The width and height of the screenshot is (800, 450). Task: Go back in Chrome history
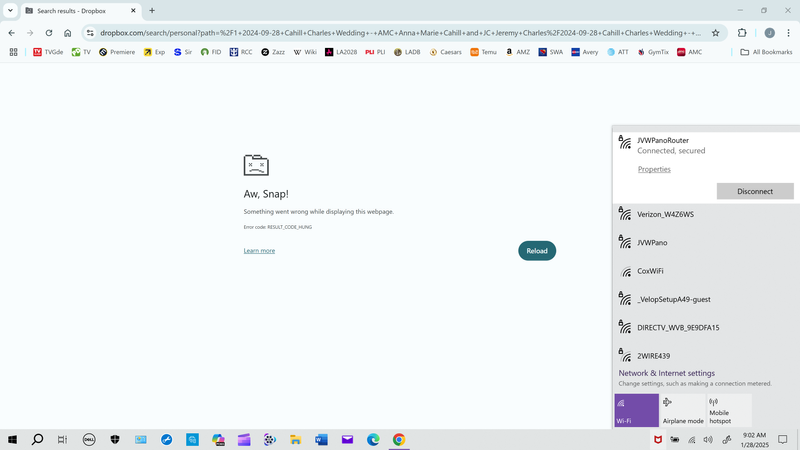click(x=12, y=33)
